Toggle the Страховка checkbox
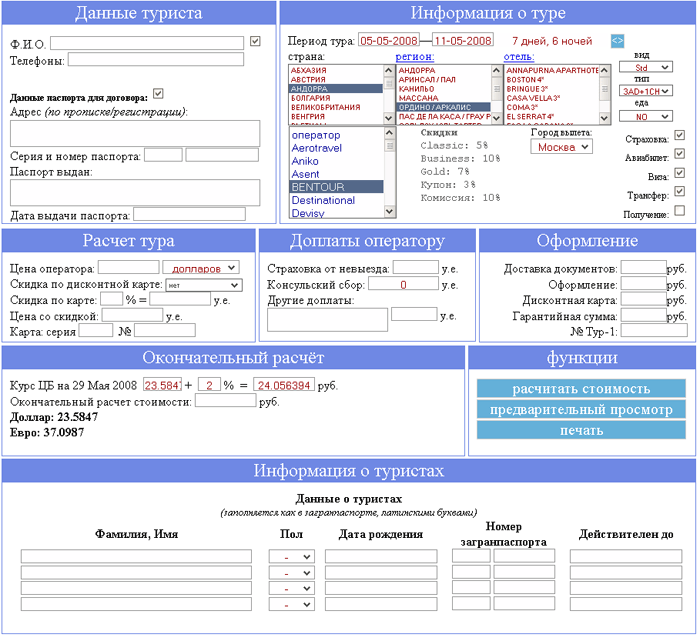Image resolution: width=700 pixels, height=641 pixels. (680, 135)
